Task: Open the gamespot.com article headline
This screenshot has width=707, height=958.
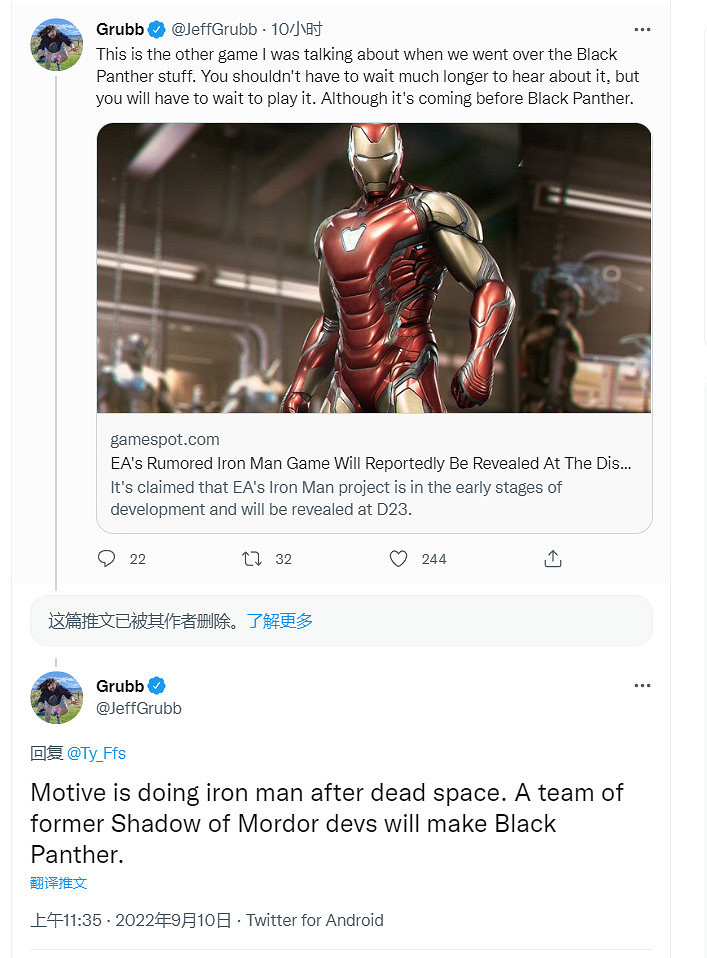Action: click(370, 464)
